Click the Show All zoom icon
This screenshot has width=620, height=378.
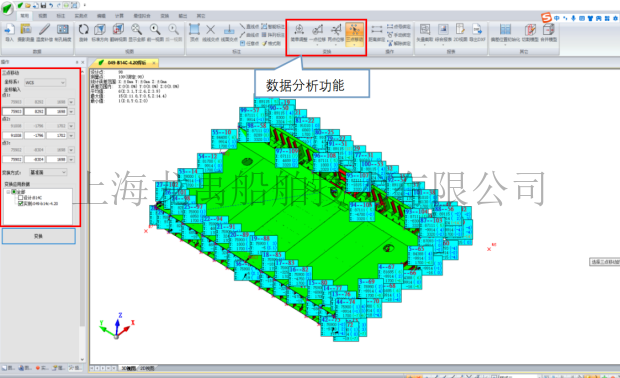[x=136, y=32]
